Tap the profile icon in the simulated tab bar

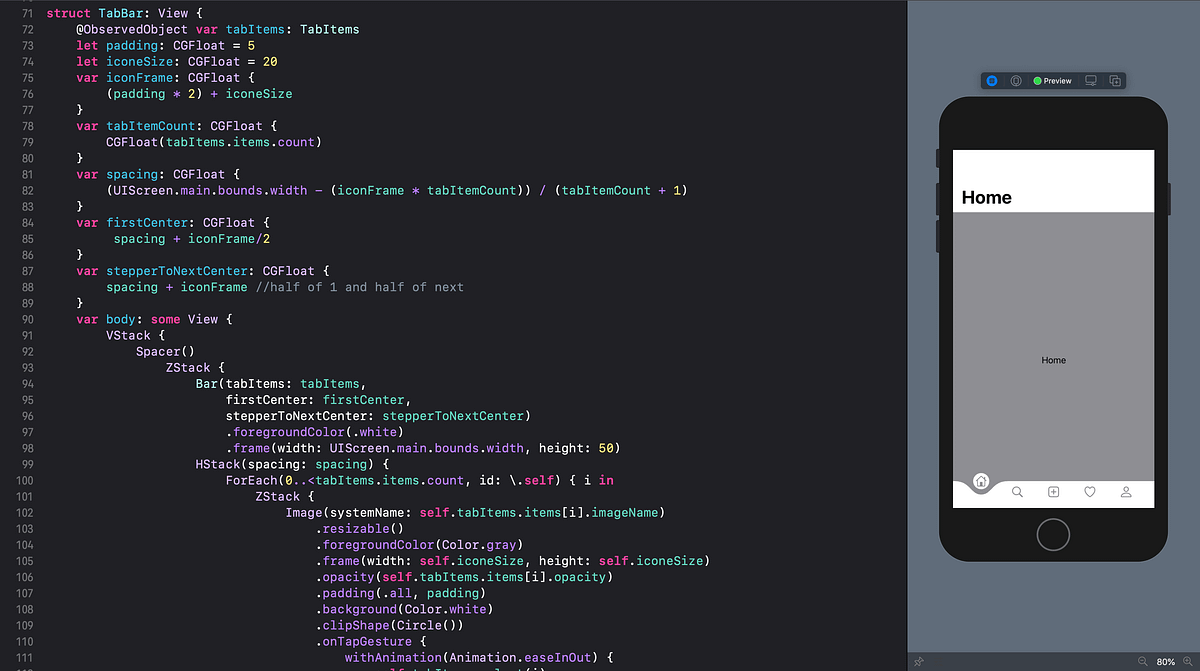pos(1126,492)
